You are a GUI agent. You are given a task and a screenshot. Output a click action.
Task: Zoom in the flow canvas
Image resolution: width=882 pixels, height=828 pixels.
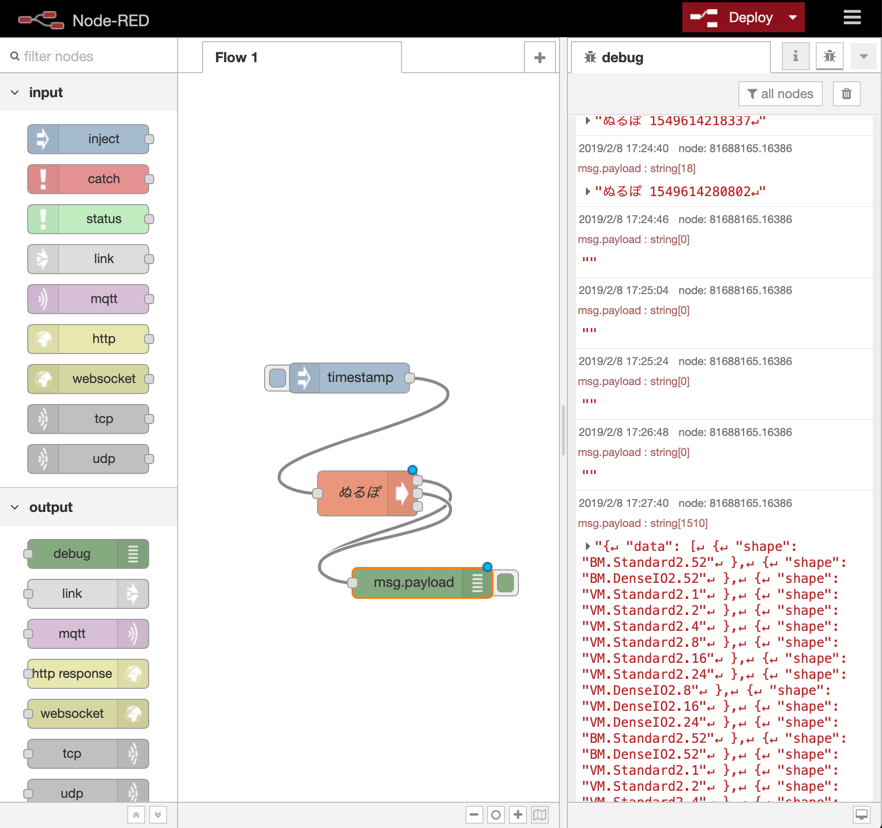(x=517, y=815)
